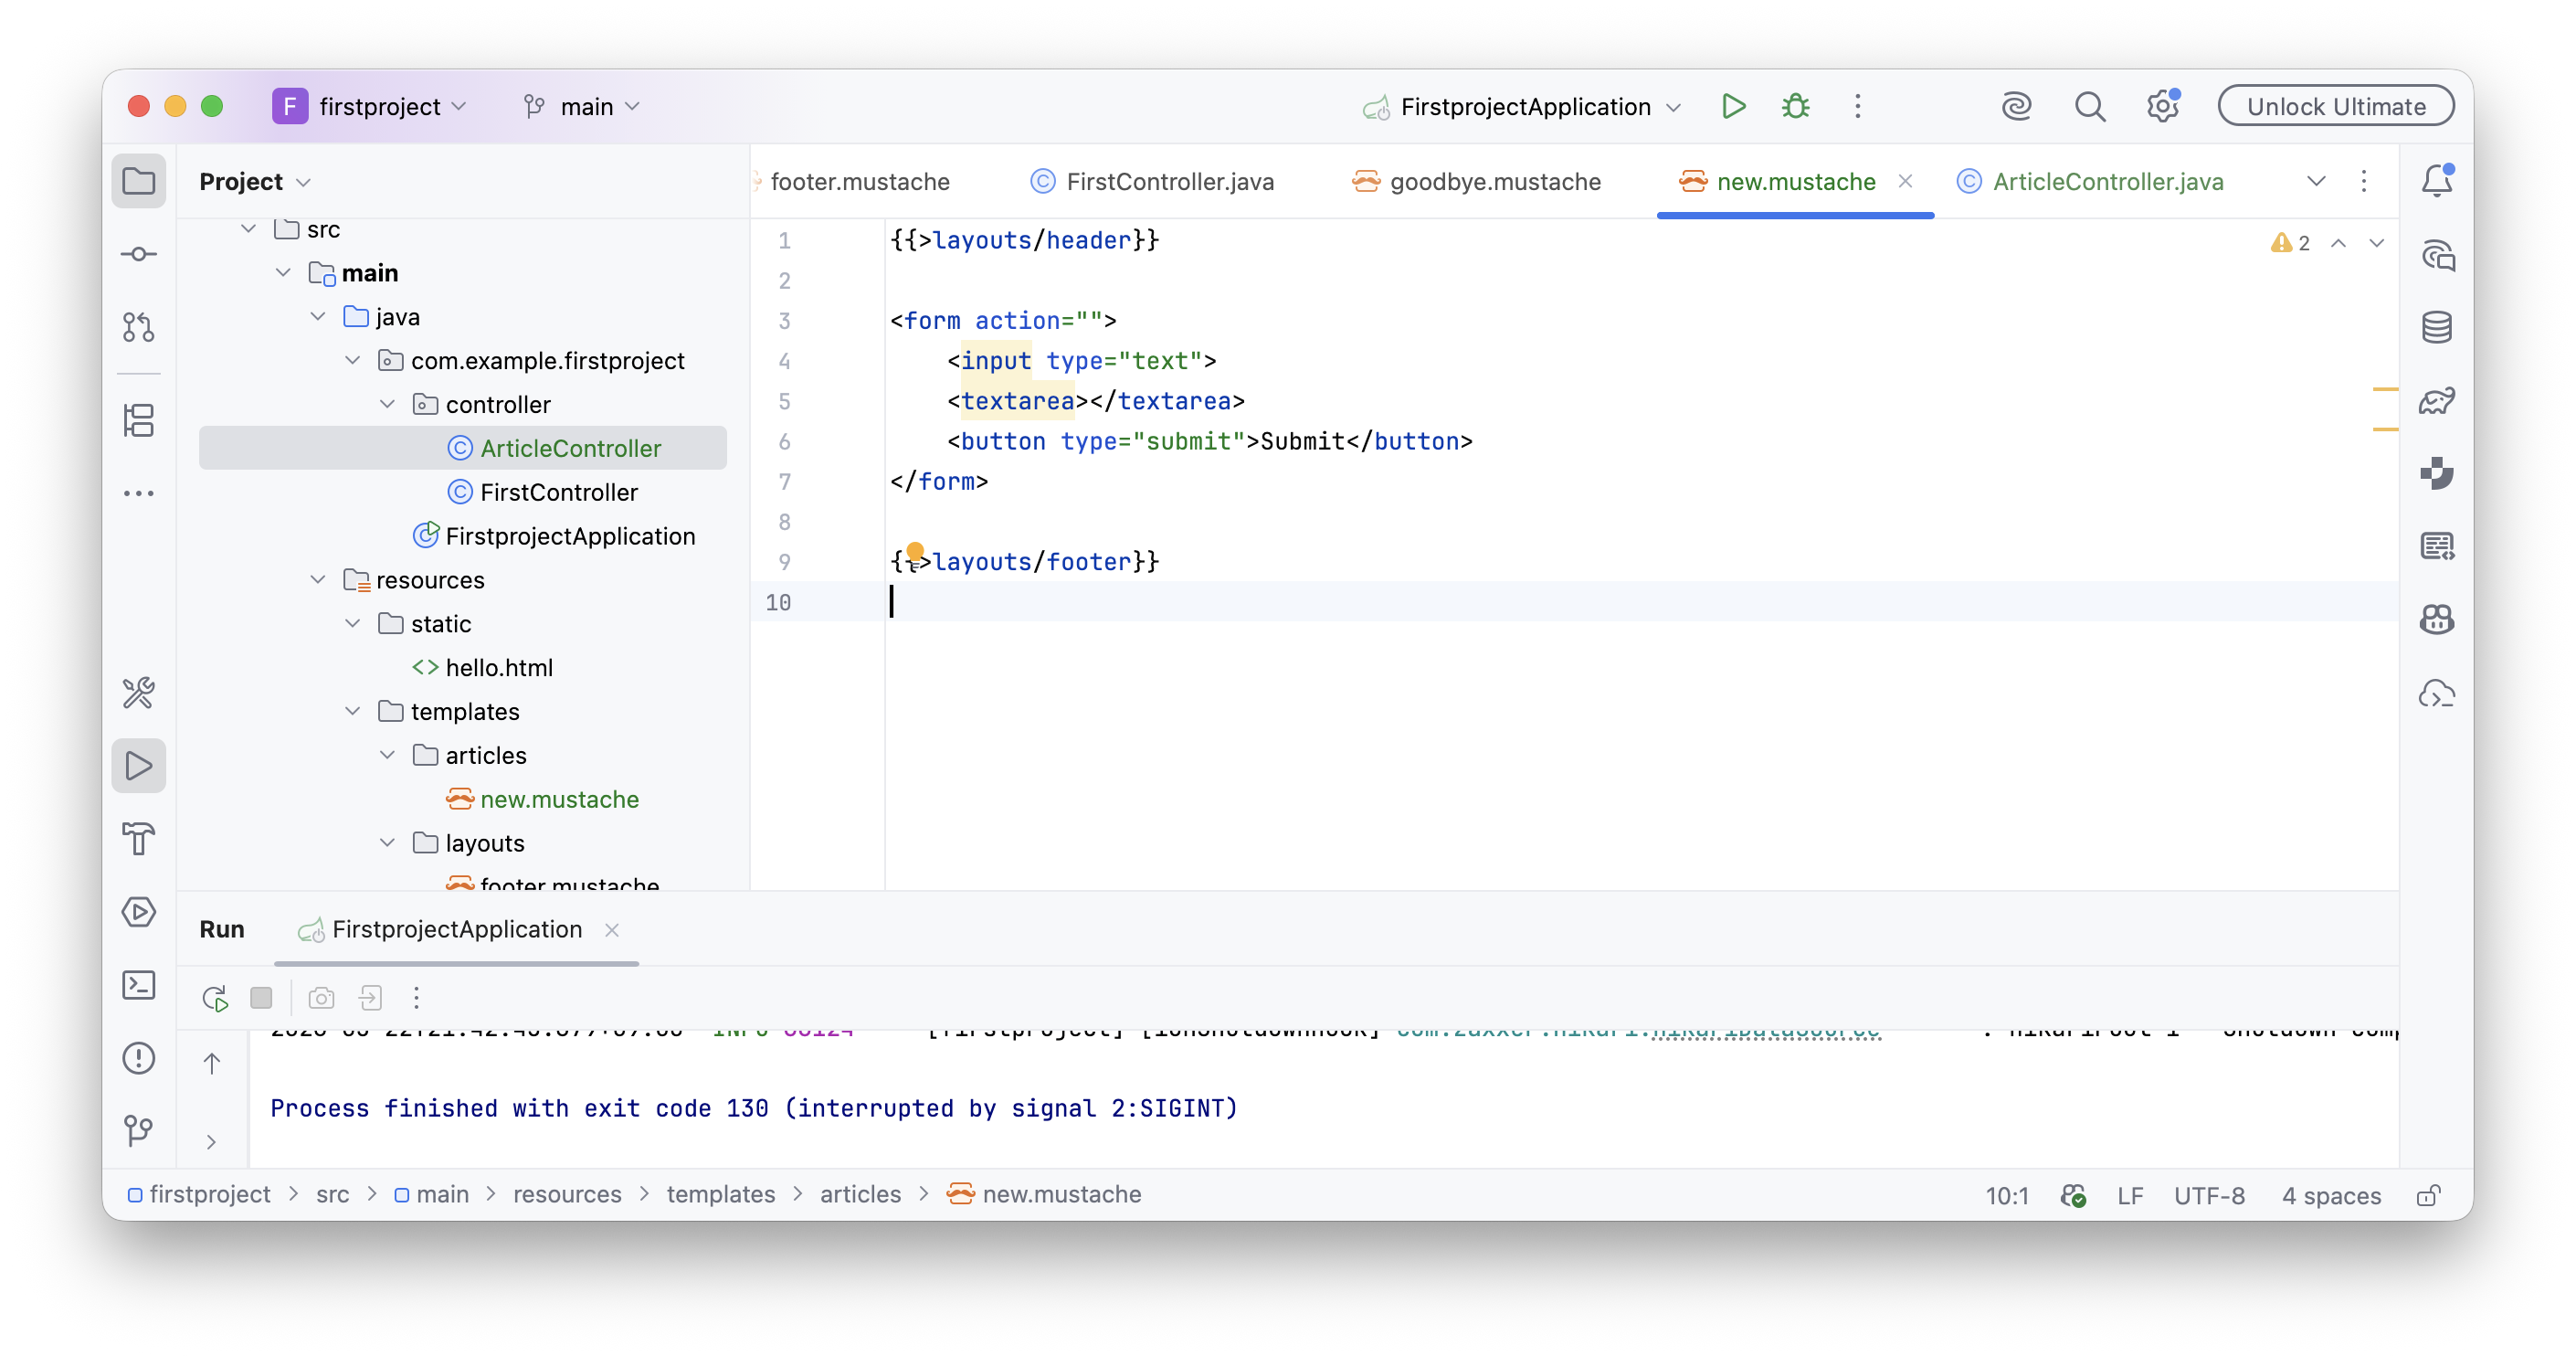The image size is (2576, 1356).
Task: Rerun the application in Run panel
Action: pyautogui.click(x=215, y=997)
